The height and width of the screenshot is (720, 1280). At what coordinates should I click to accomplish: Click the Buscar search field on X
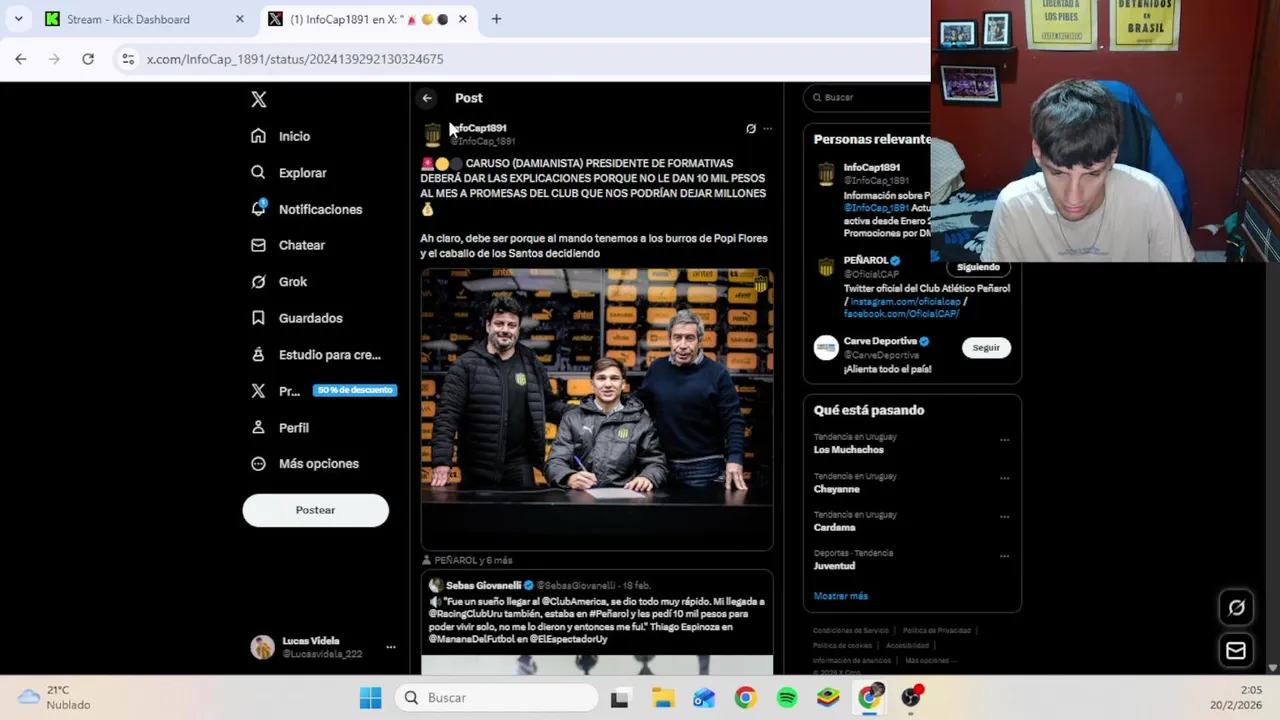[x=868, y=97]
